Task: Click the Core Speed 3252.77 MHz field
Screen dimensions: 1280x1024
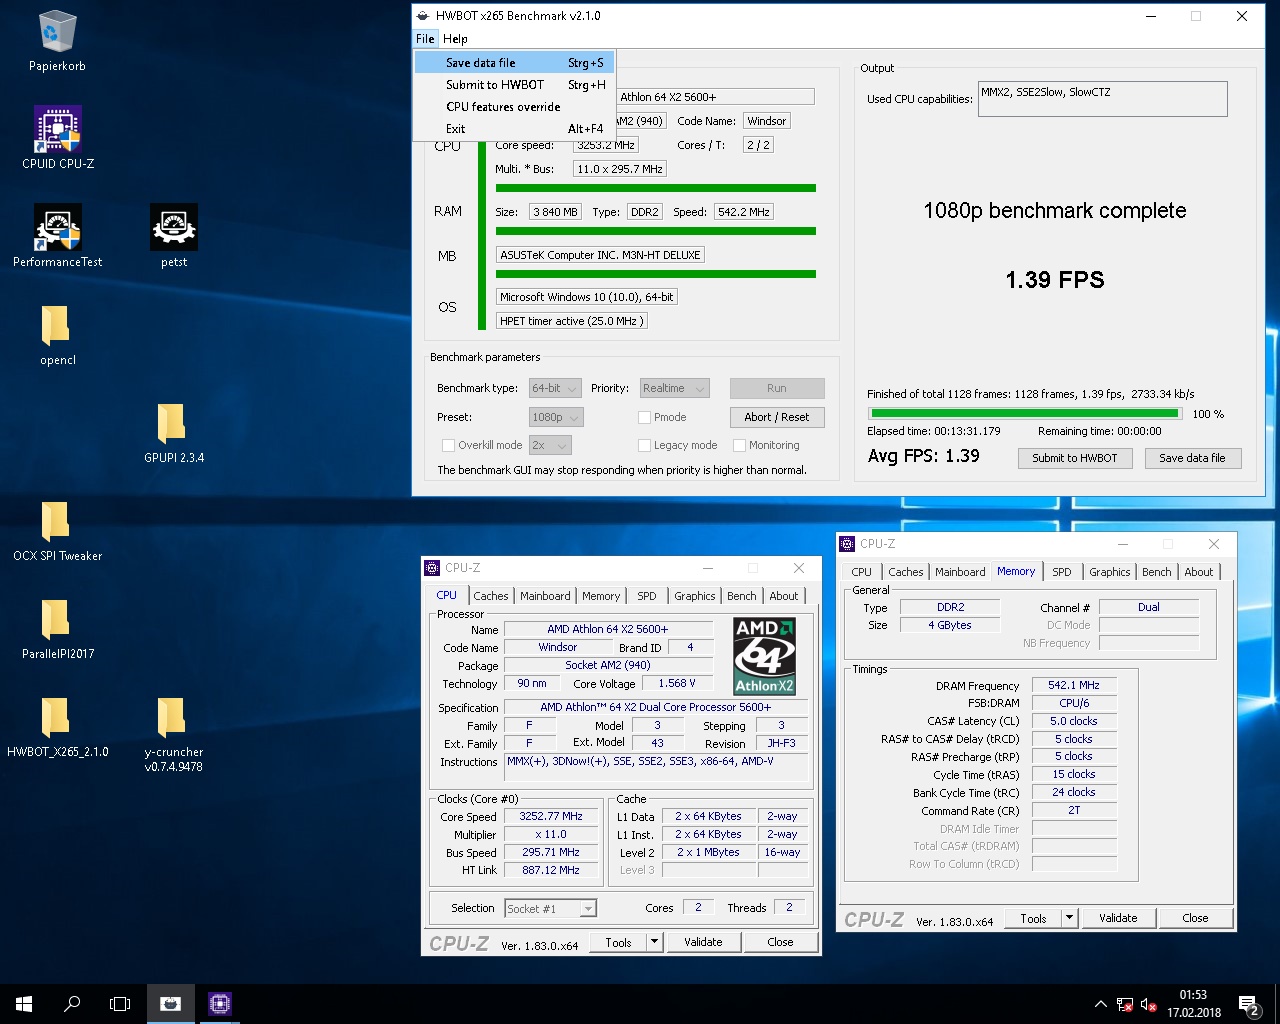Action: tap(551, 817)
